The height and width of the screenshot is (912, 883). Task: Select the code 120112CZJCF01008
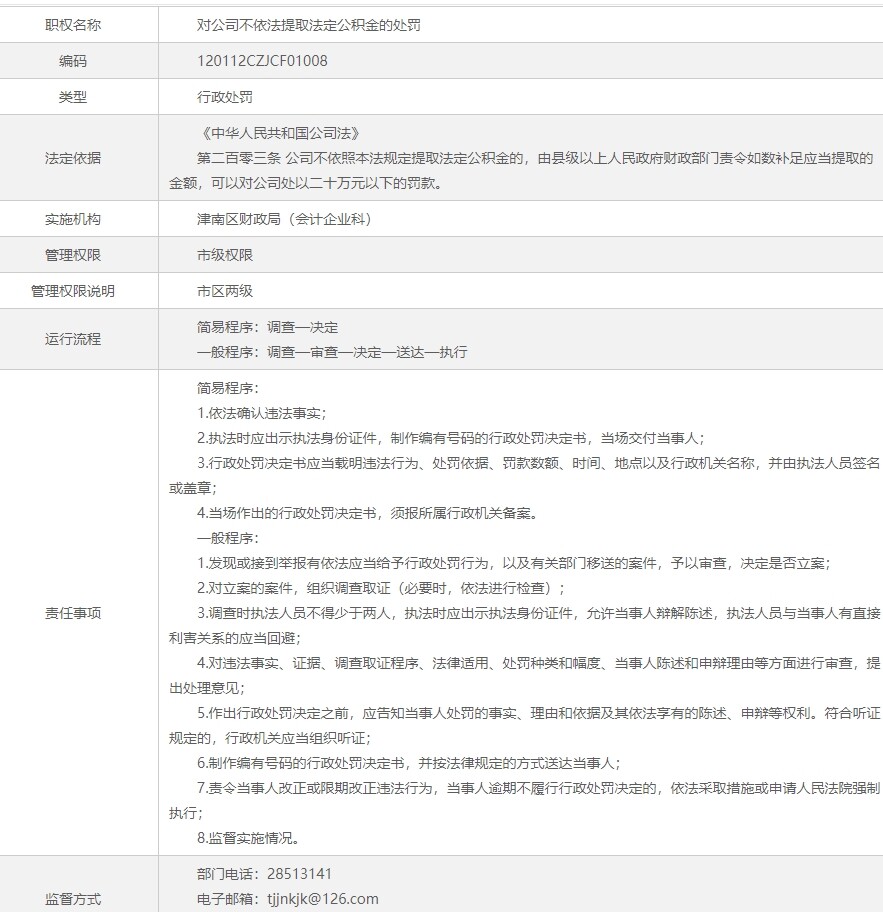pos(262,61)
